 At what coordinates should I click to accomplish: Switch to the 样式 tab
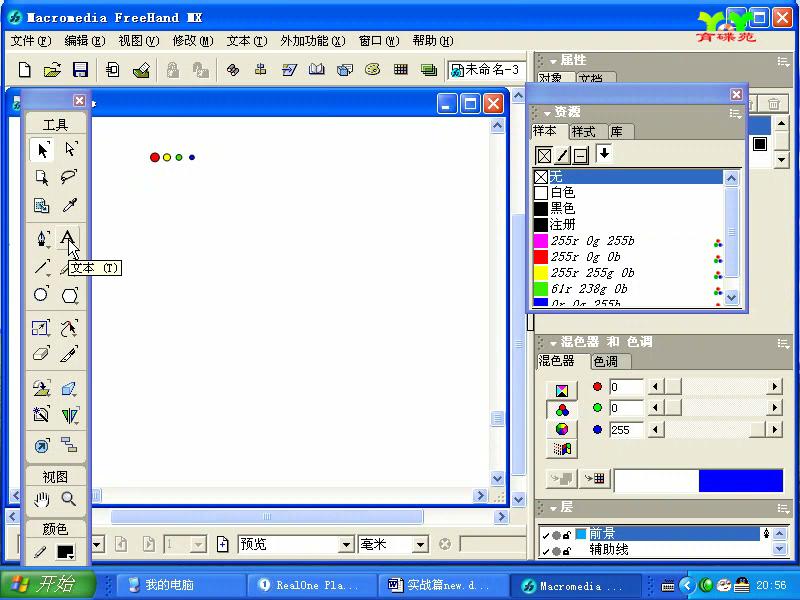(584, 132)
